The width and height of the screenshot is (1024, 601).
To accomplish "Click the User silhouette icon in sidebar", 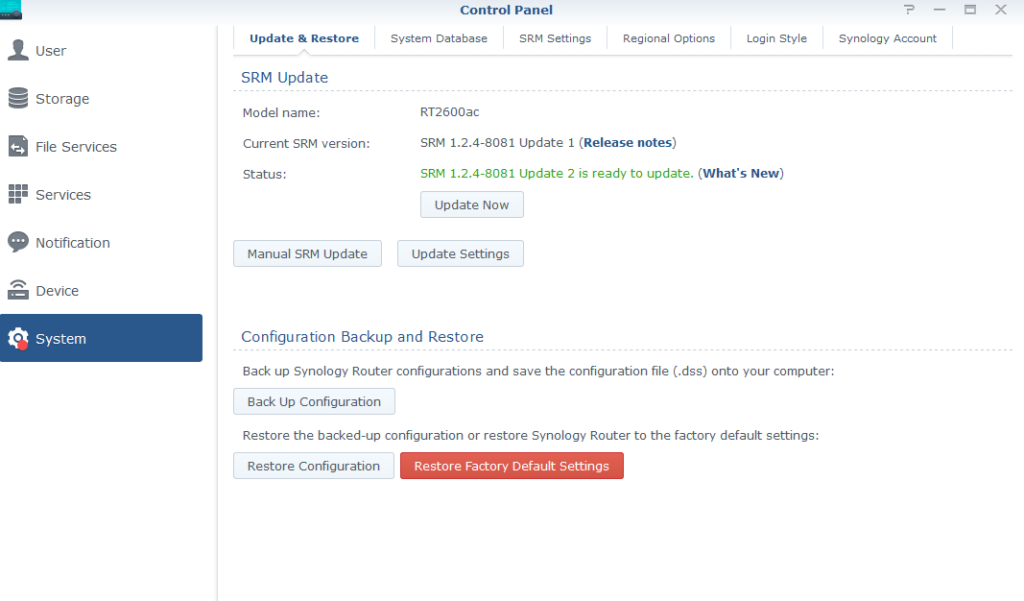I will tap(18, 51).
